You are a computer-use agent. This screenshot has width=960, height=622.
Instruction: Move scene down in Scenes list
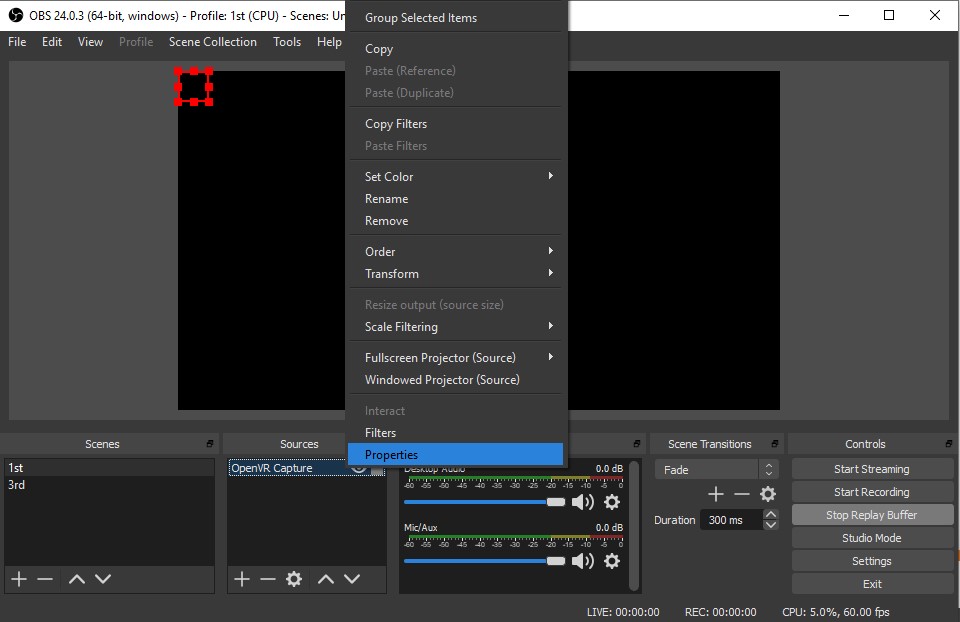click(102, 579)
